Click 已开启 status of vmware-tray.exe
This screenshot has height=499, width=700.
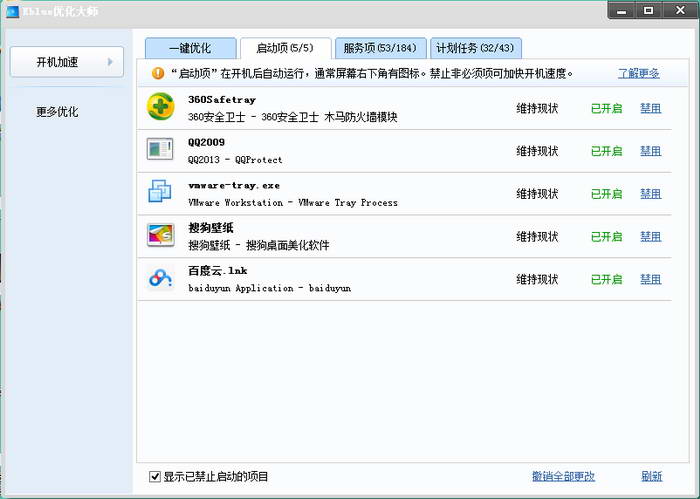606,194
